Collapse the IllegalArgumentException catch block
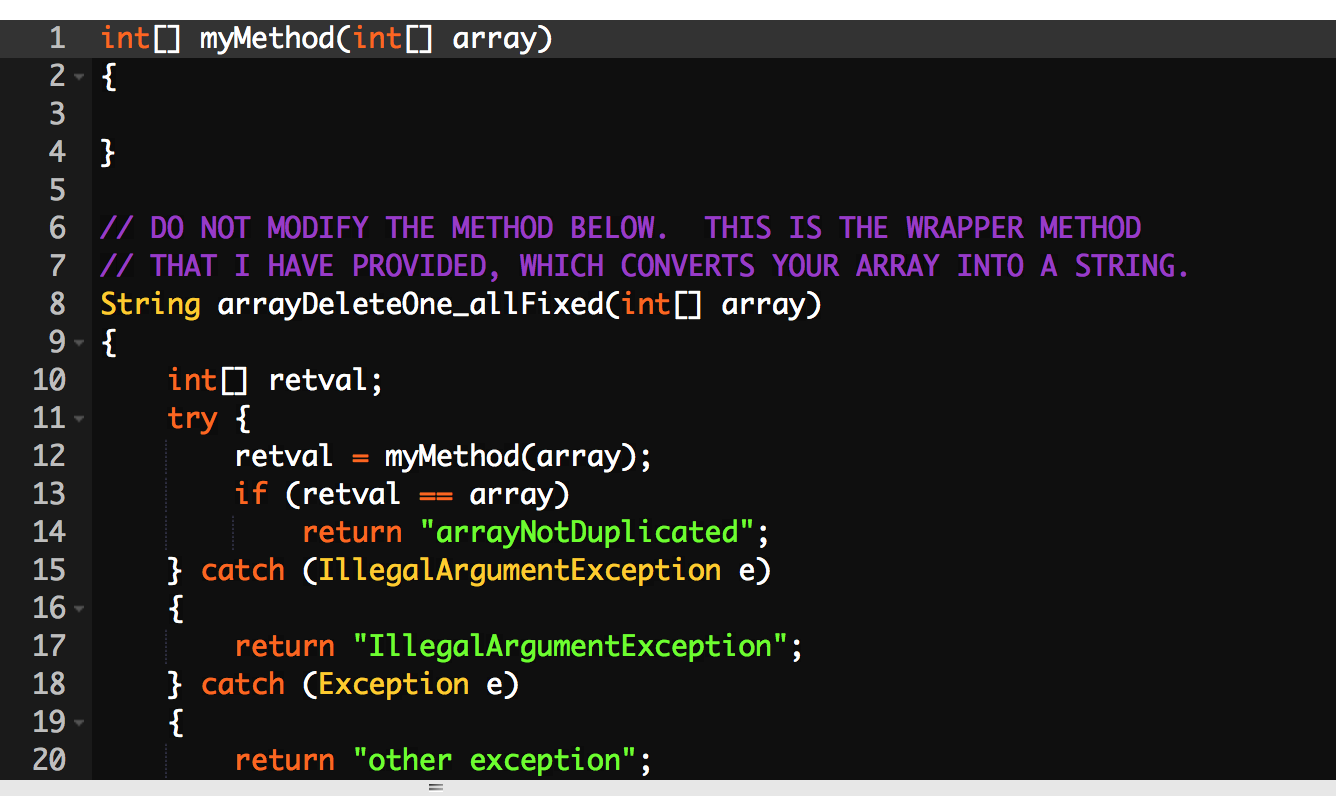1336x796 pixels. (79, 608)
